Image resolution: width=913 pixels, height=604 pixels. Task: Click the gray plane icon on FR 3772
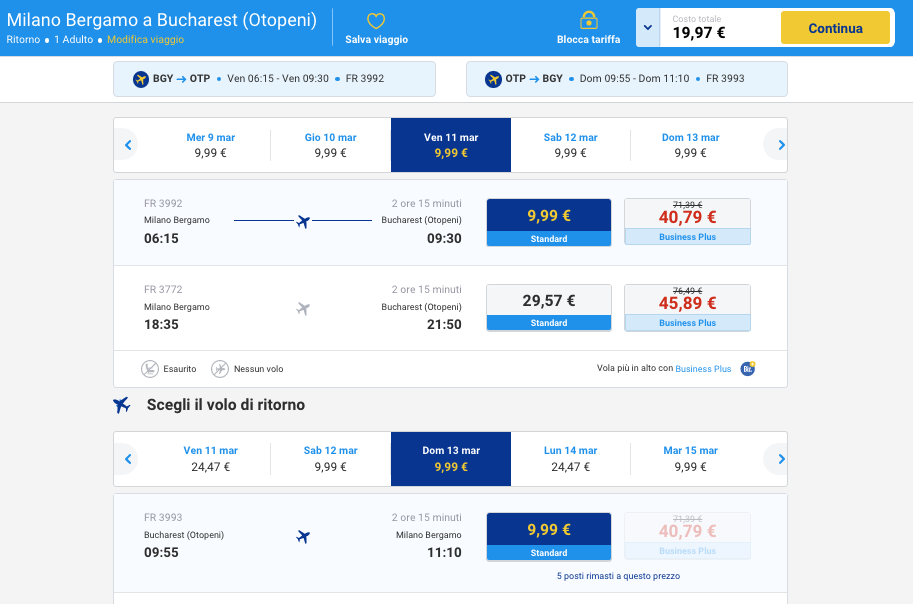[x=303, y=308]
